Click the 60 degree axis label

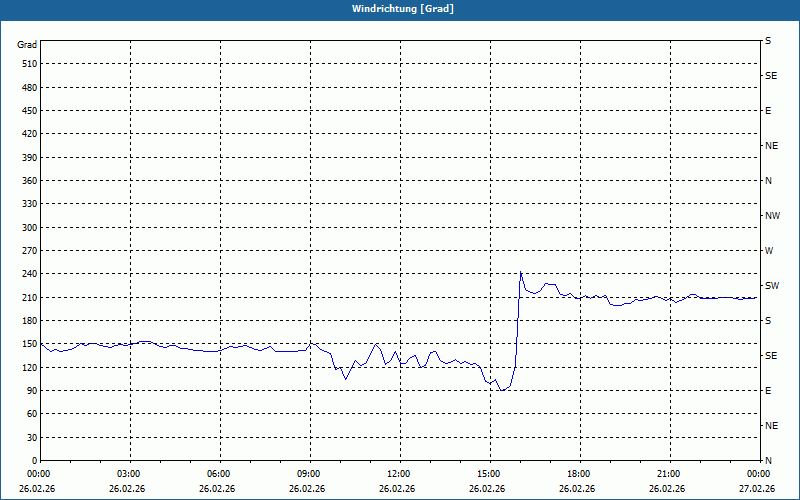32,414
